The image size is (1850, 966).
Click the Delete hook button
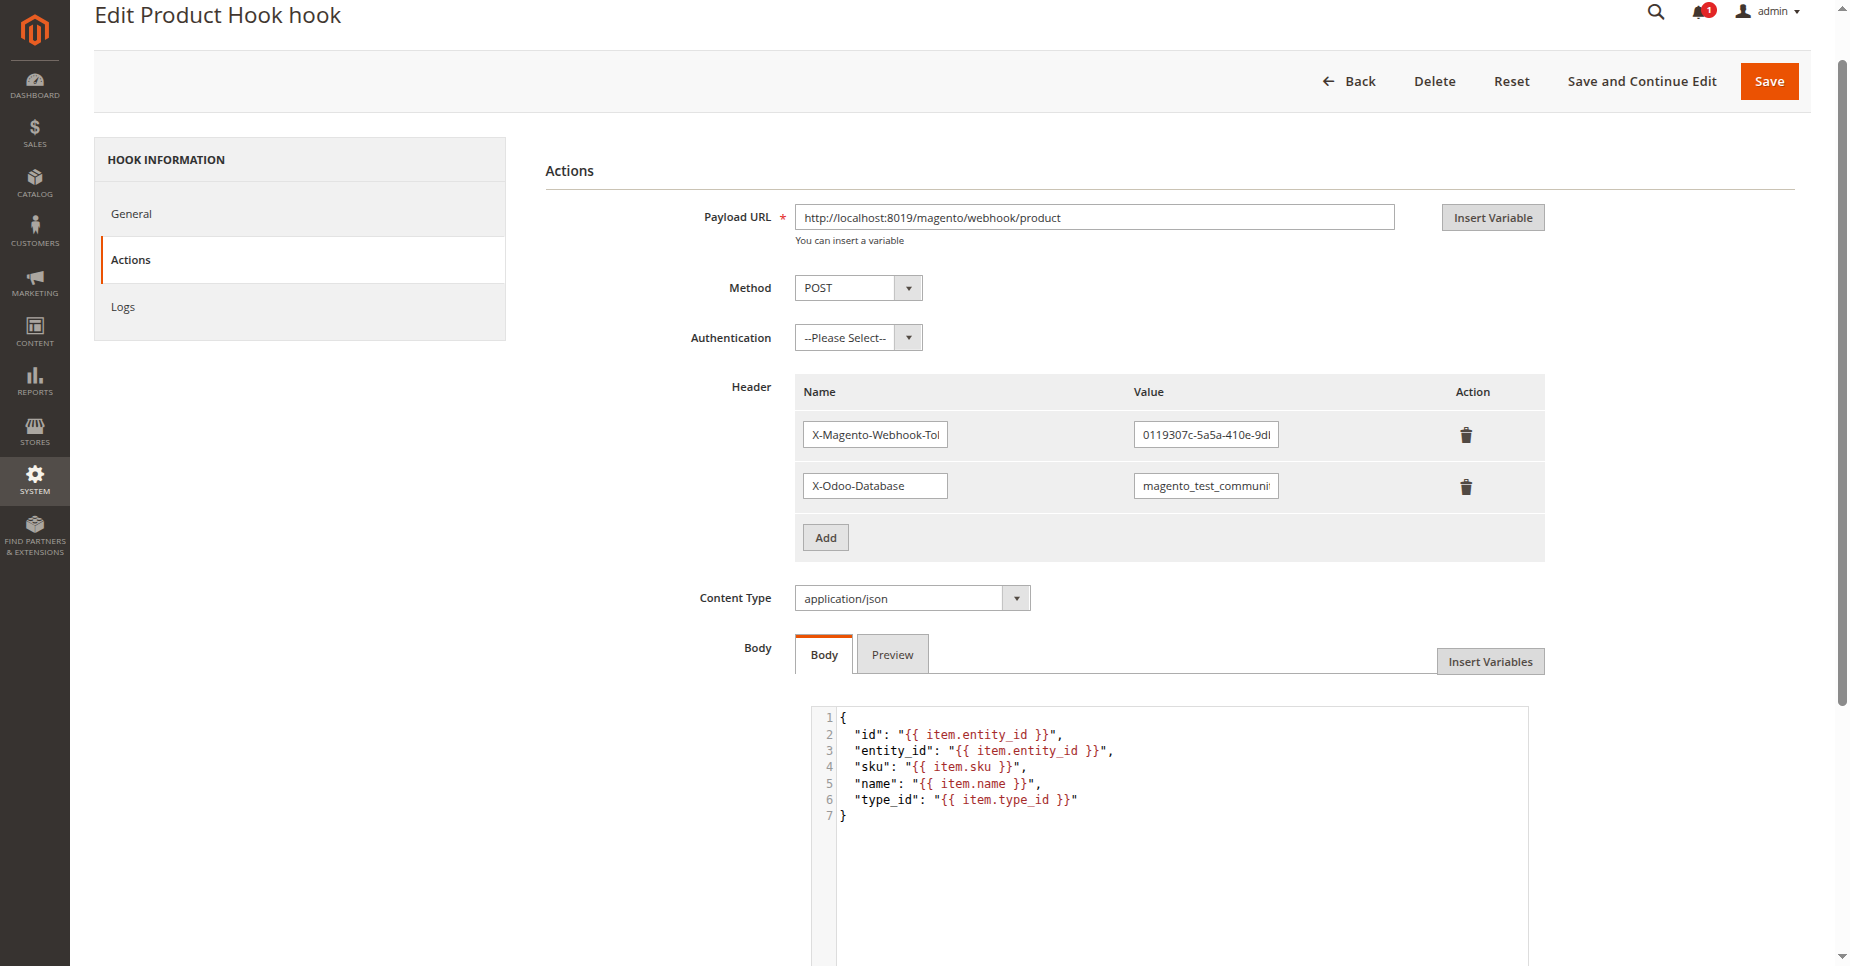[1434, 82]
